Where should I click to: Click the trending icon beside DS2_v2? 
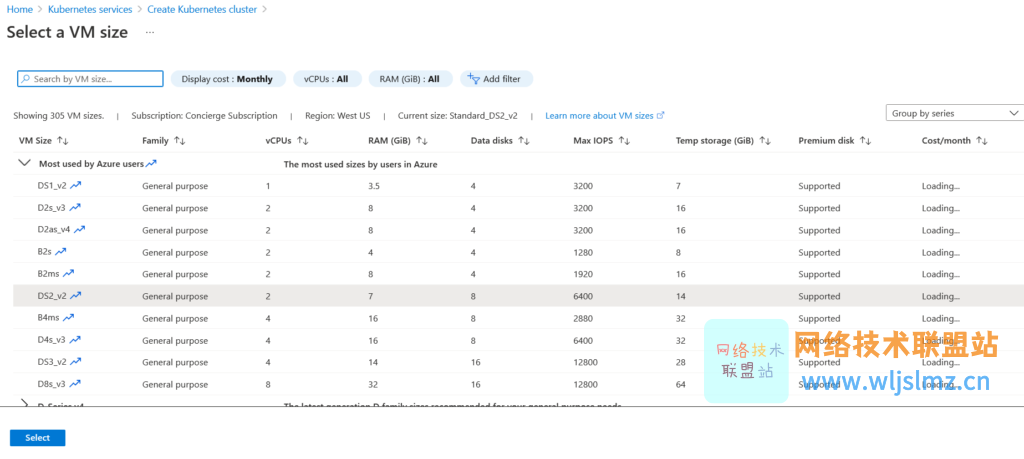(76, 295)
